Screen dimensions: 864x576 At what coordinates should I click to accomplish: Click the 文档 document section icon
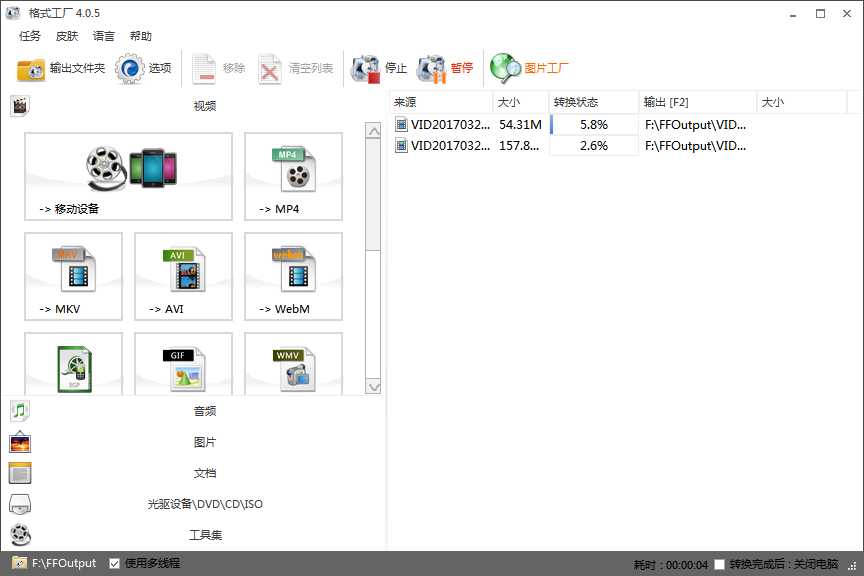coord(20,473)
